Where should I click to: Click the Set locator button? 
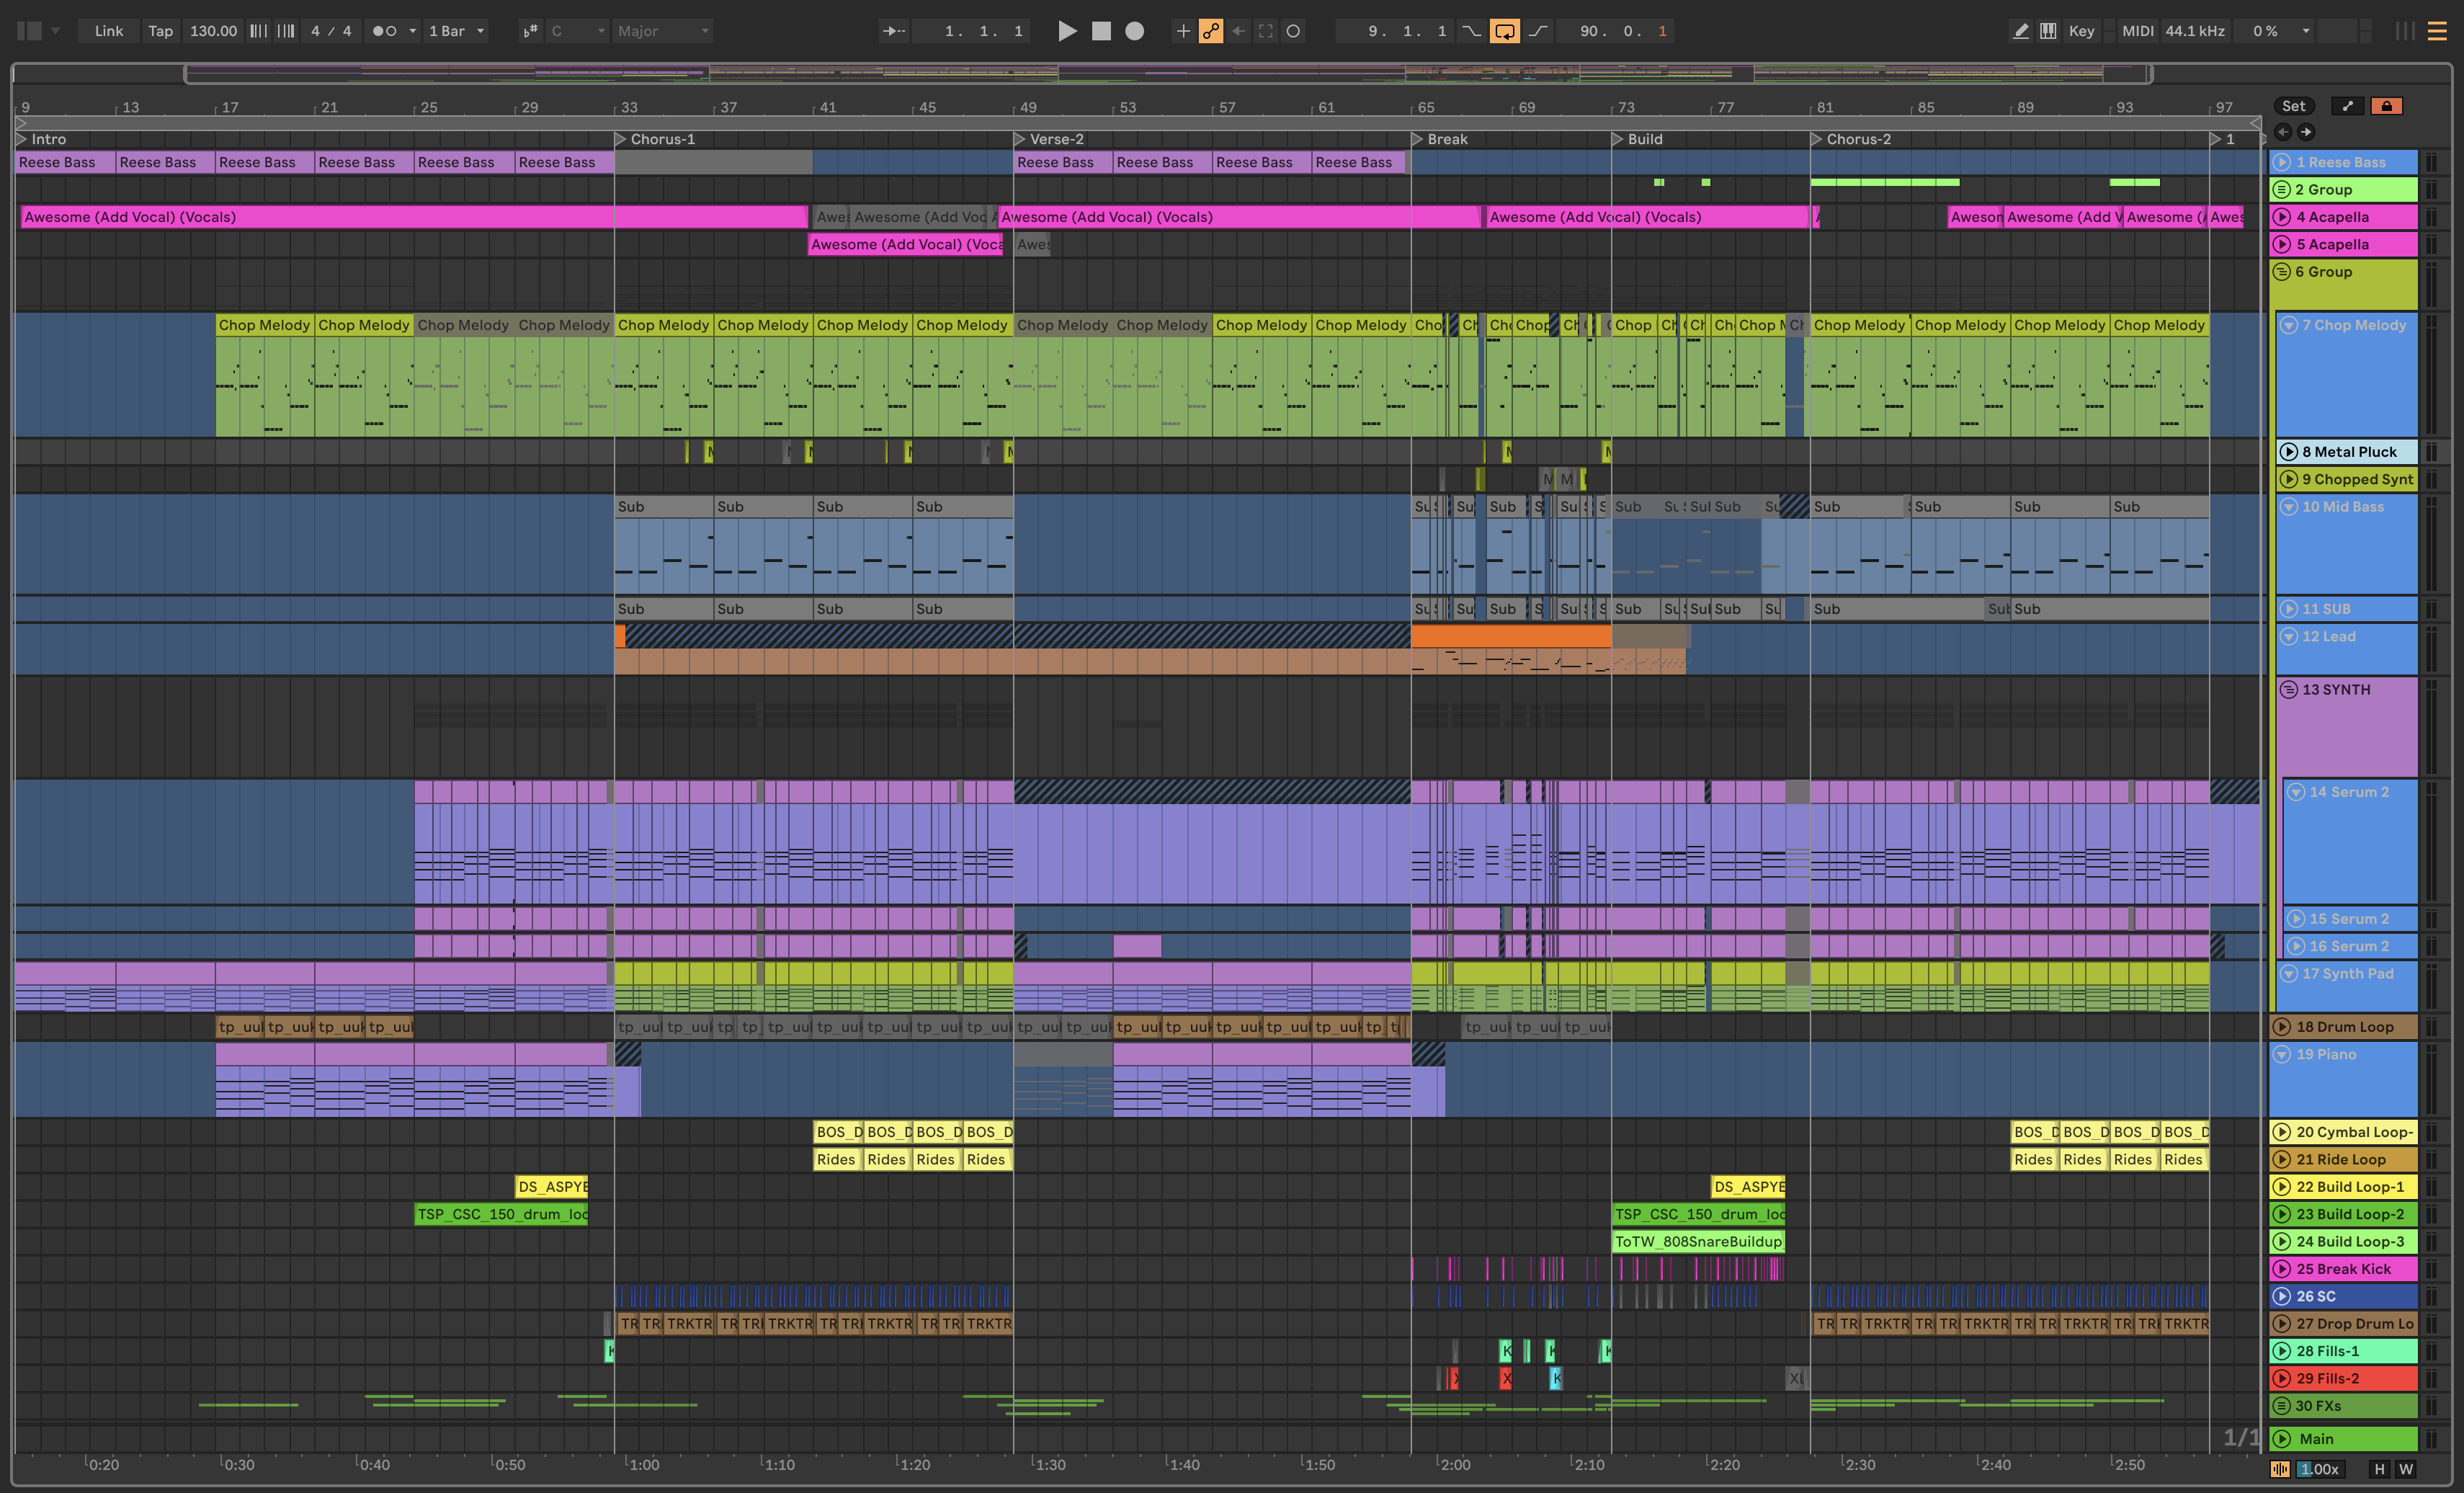[2293, 106]
